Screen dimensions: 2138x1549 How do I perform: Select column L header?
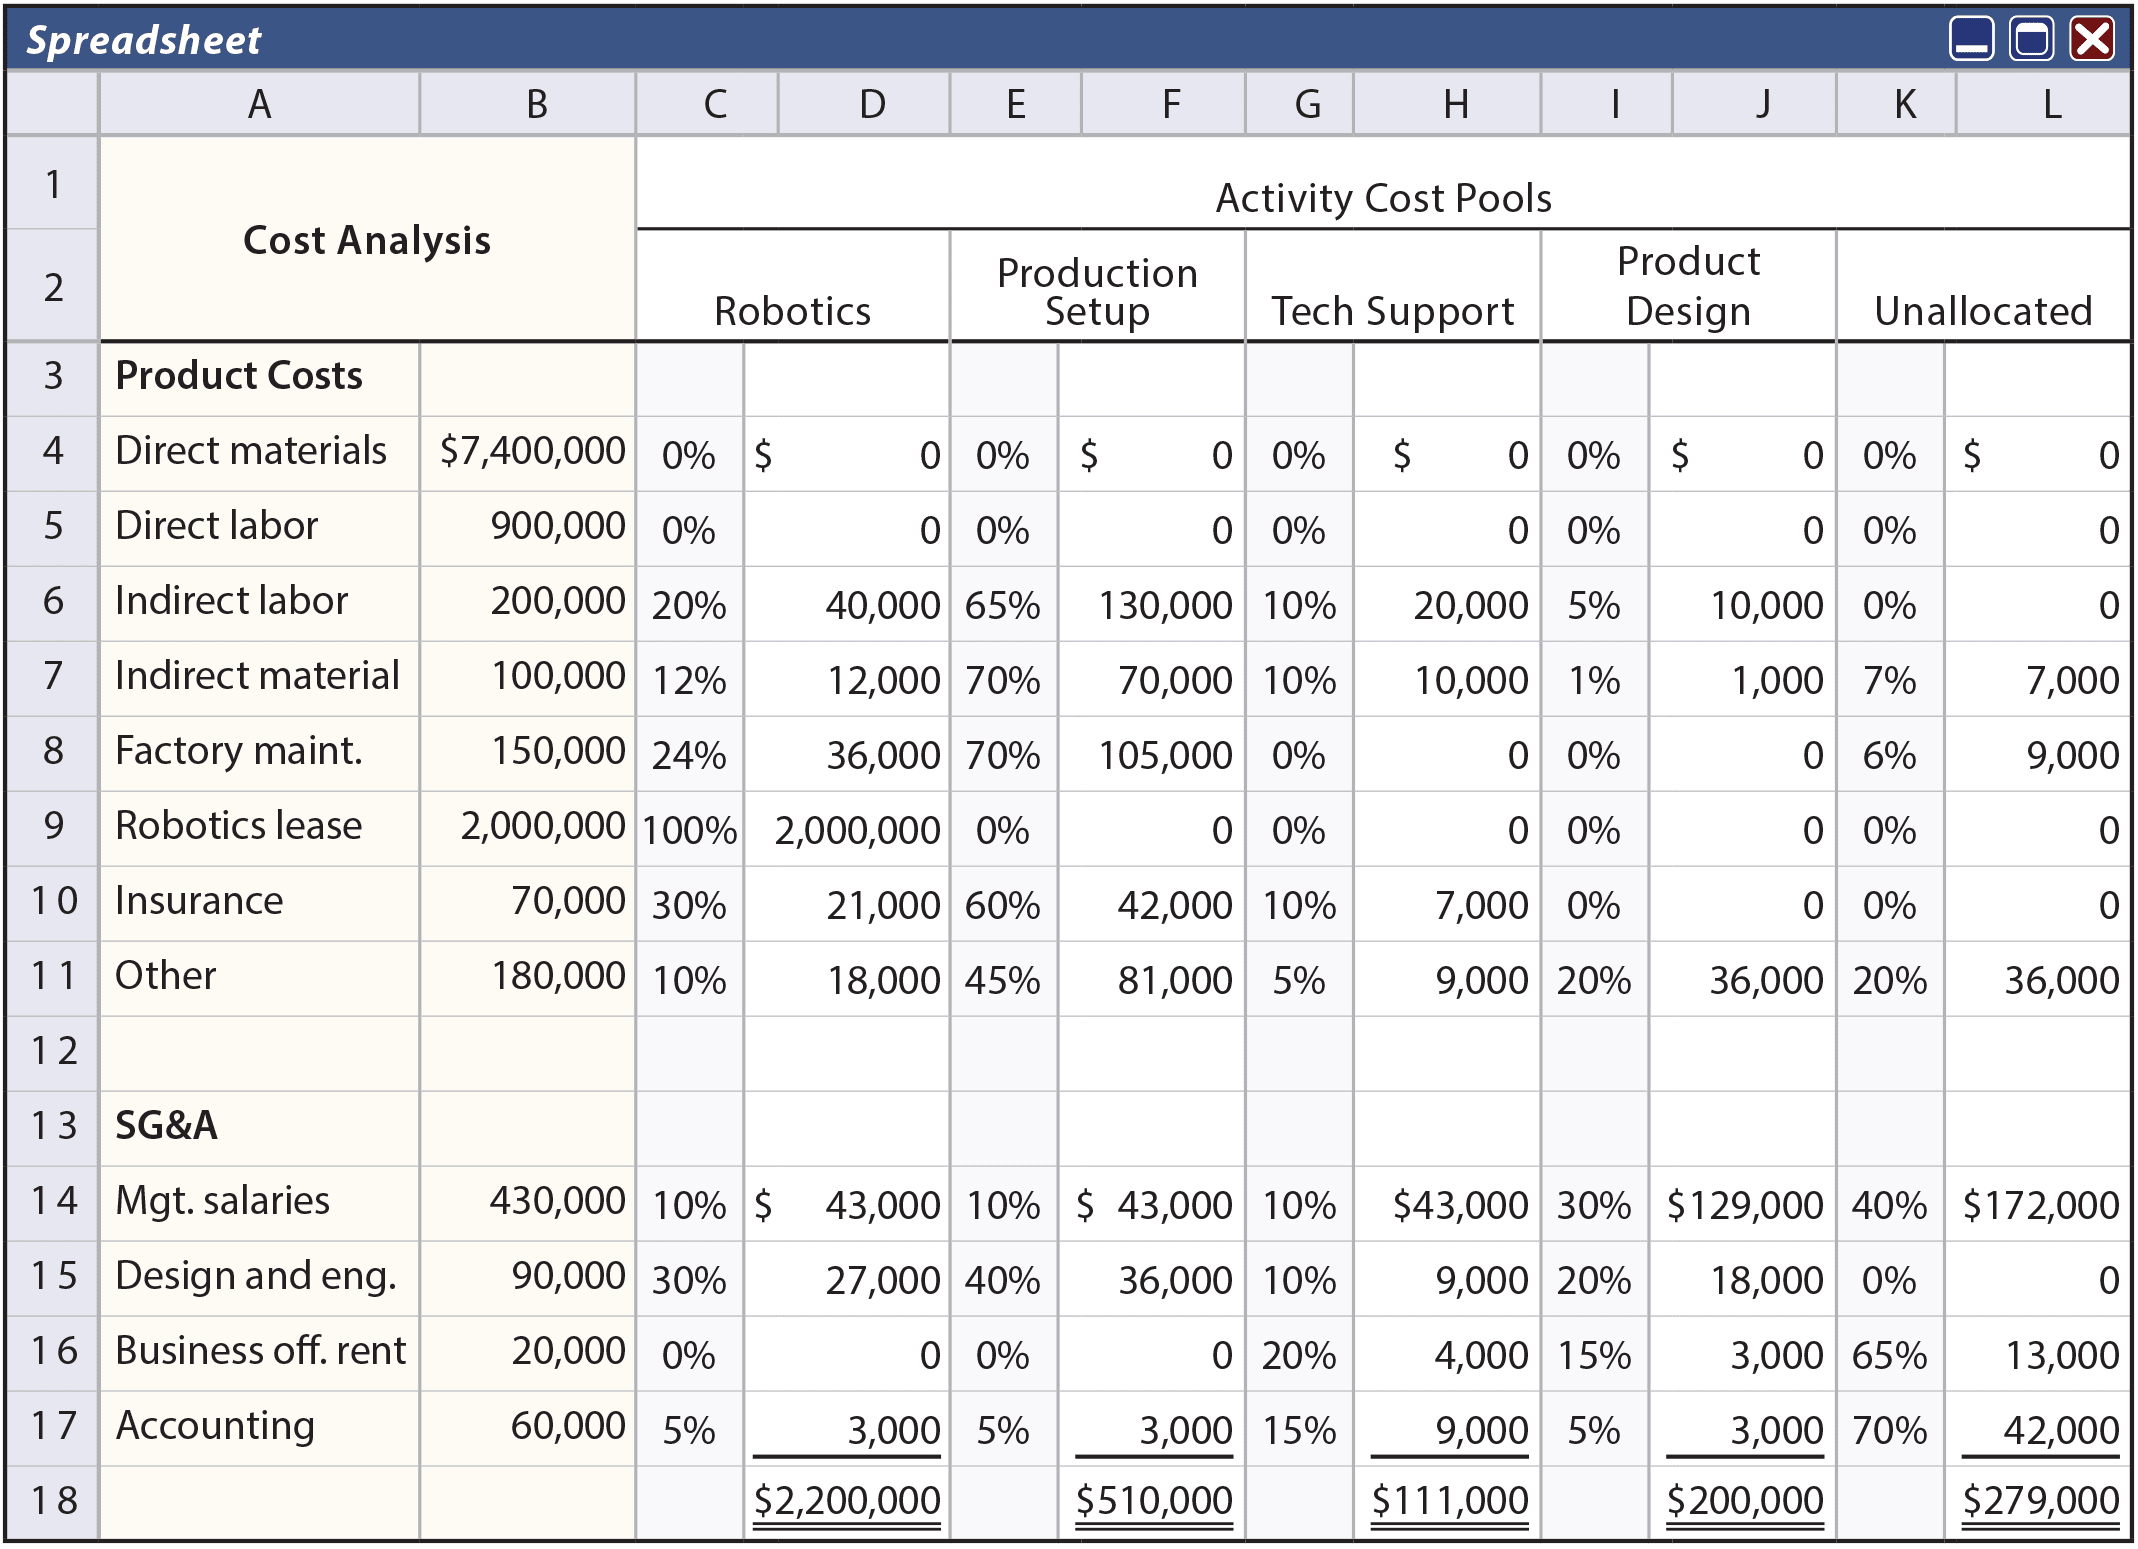[x=2051, y=104]
